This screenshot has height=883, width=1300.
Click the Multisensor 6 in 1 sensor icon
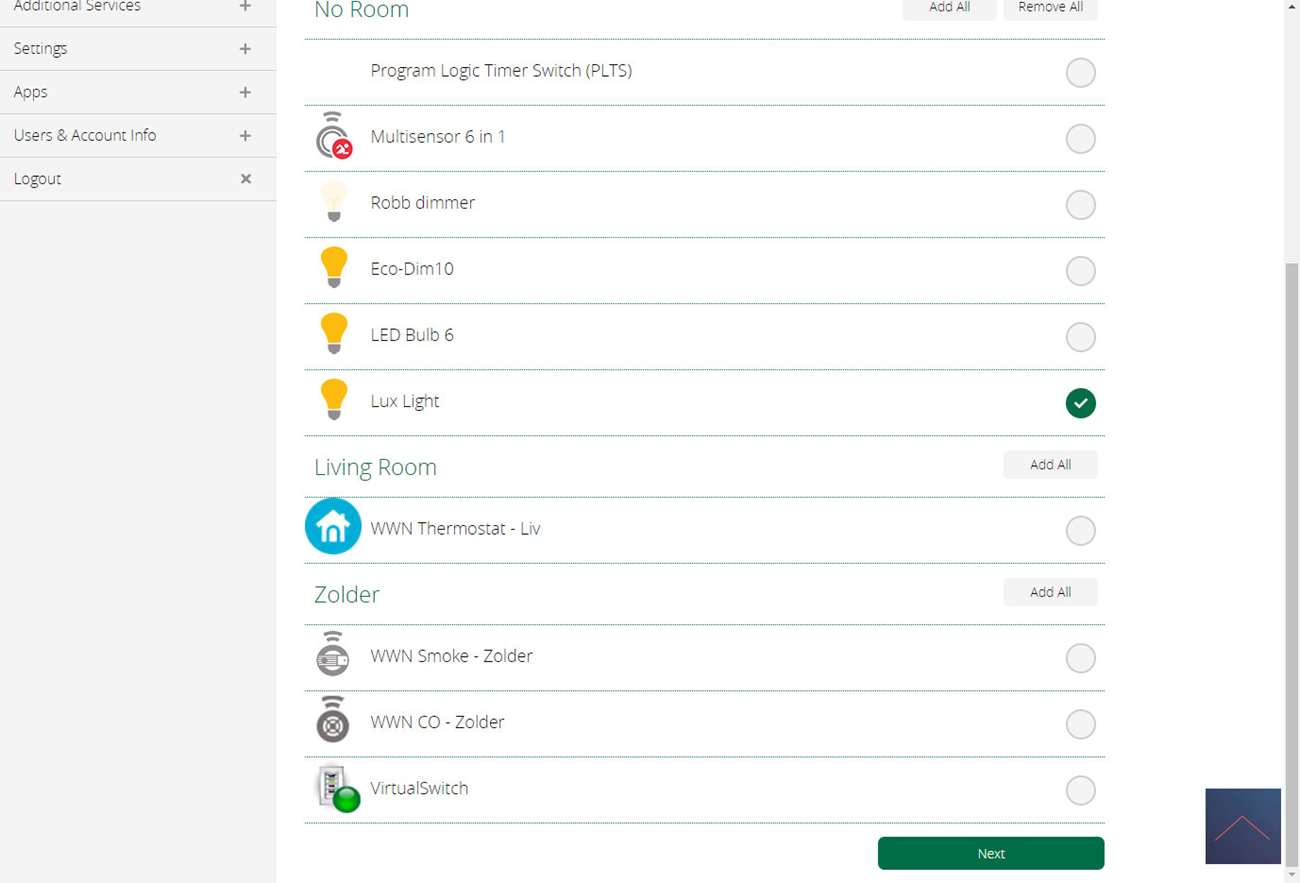click(334, 137)
